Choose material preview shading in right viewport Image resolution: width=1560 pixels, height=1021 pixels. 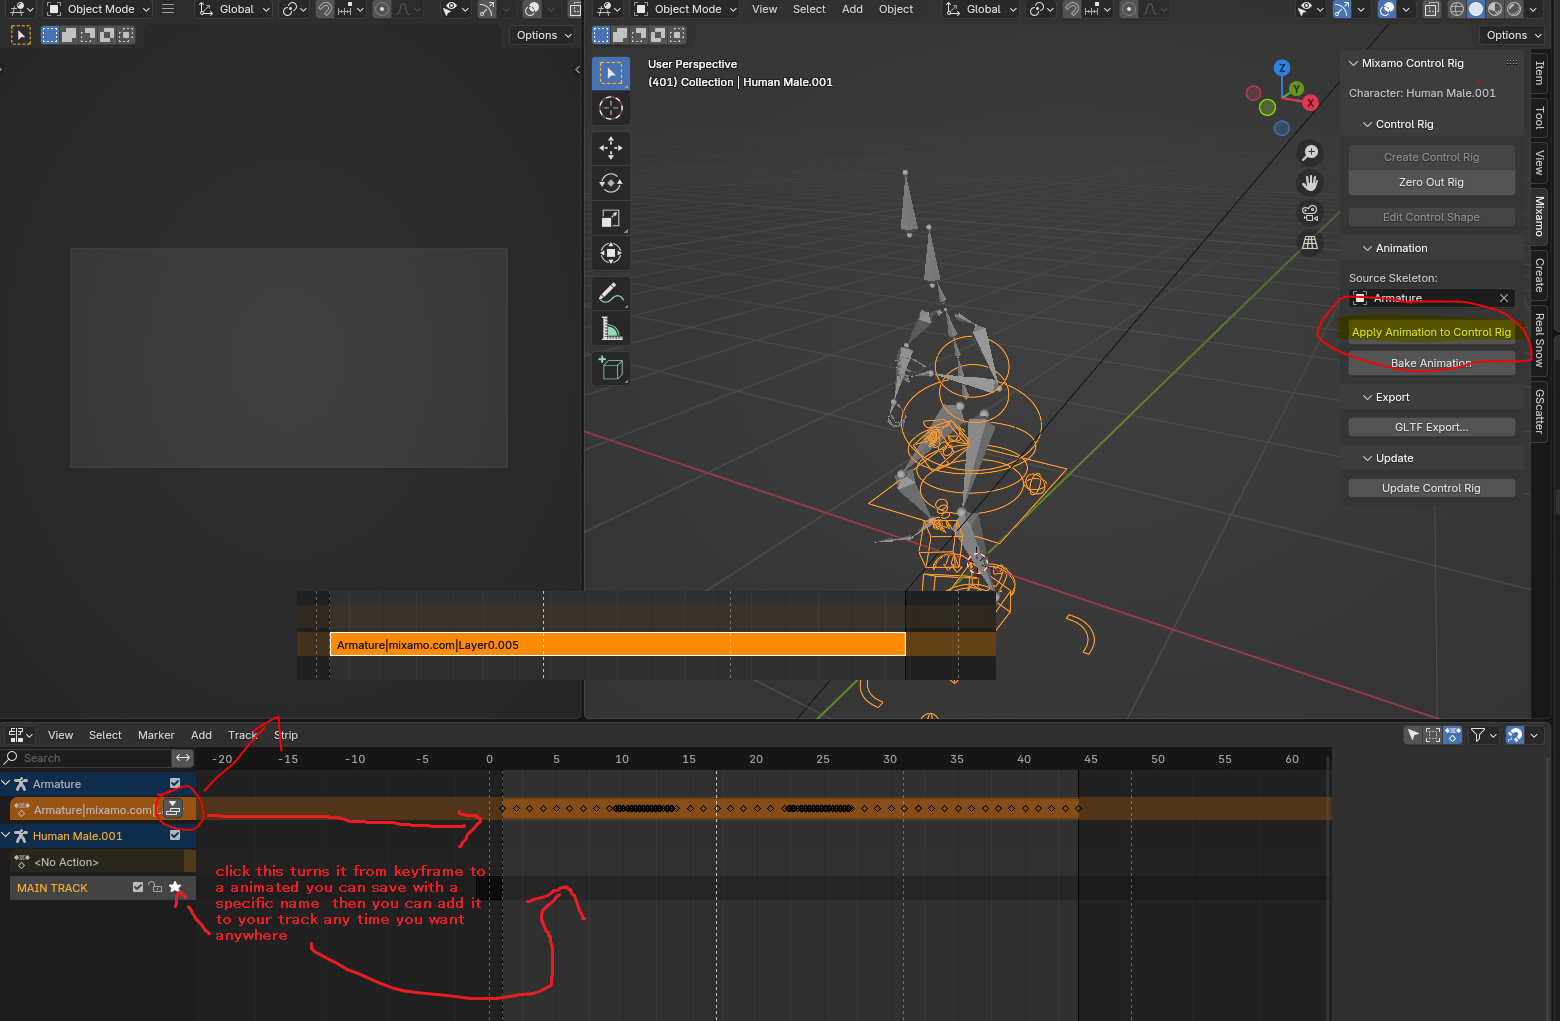[x=1495, y=9]
